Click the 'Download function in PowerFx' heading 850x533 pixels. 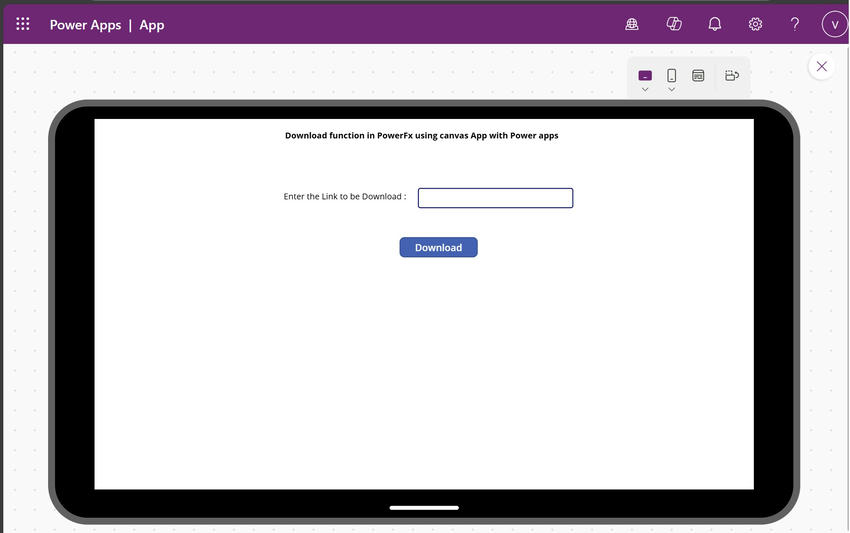point(422,136)
